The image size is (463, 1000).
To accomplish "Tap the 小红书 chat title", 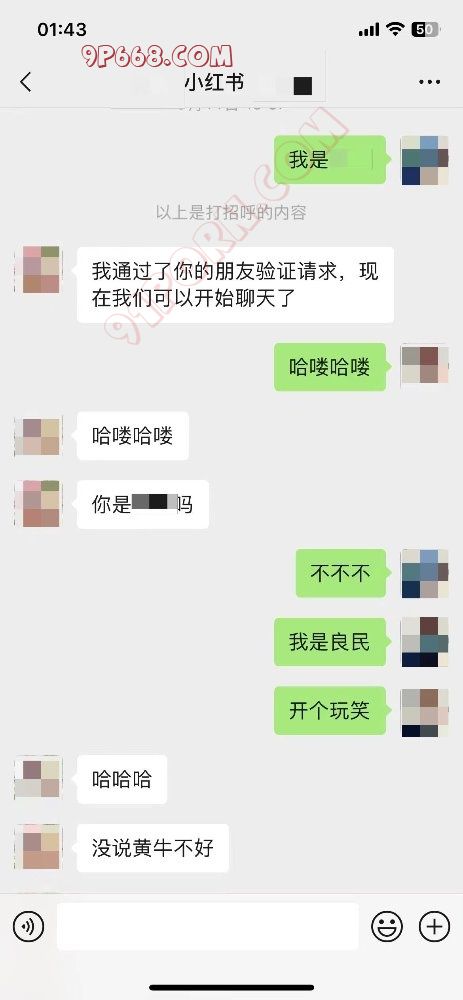I will click(214, 82).
